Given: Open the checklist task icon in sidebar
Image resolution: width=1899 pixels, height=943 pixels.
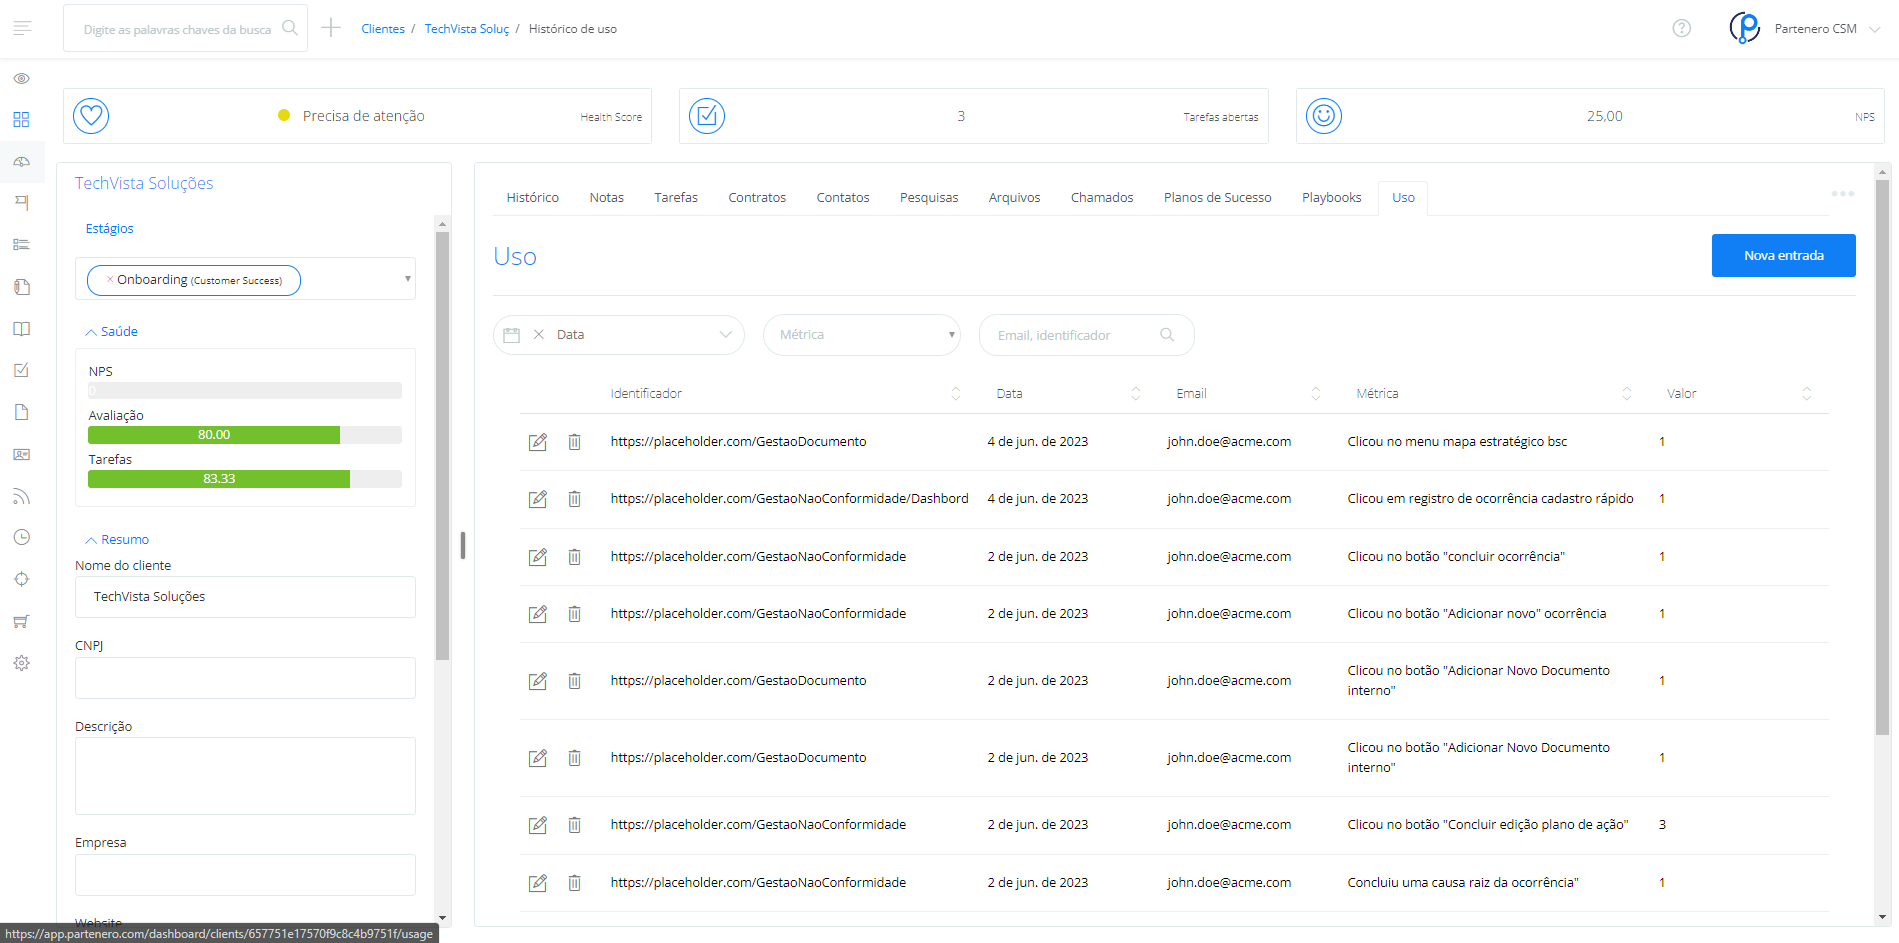Looking at the screenshot, I should [x=21, y=370].
